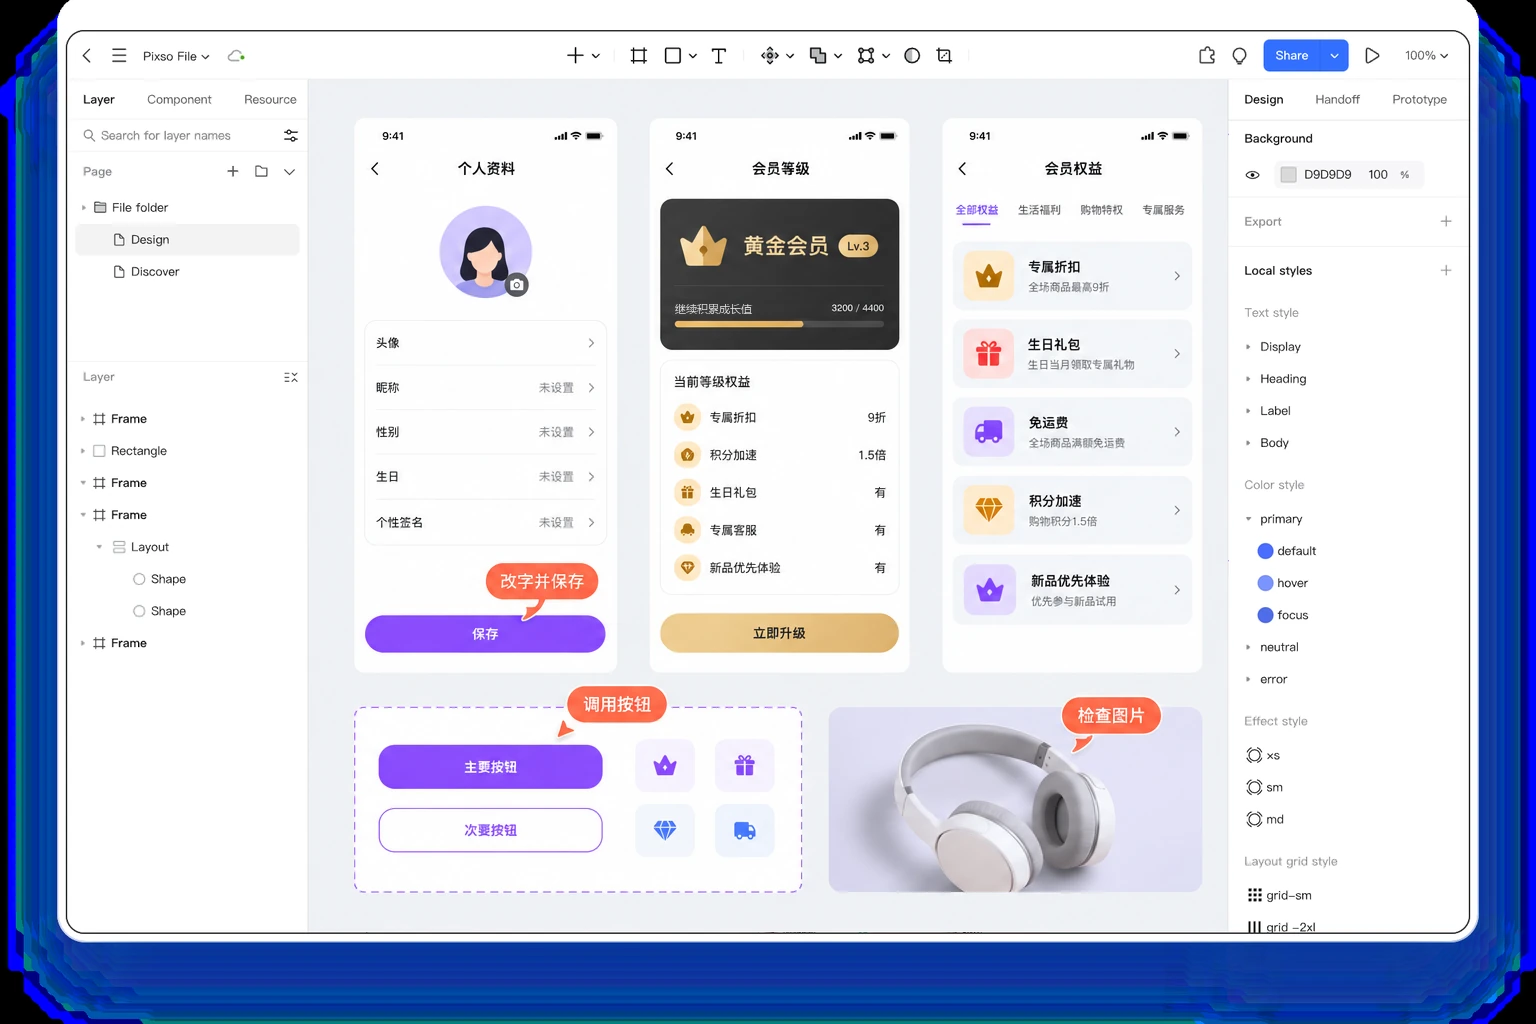Viewport: 1536px width, 1024px height.
Task: Open the shape tool dropdown arrow
Action: 692,56
